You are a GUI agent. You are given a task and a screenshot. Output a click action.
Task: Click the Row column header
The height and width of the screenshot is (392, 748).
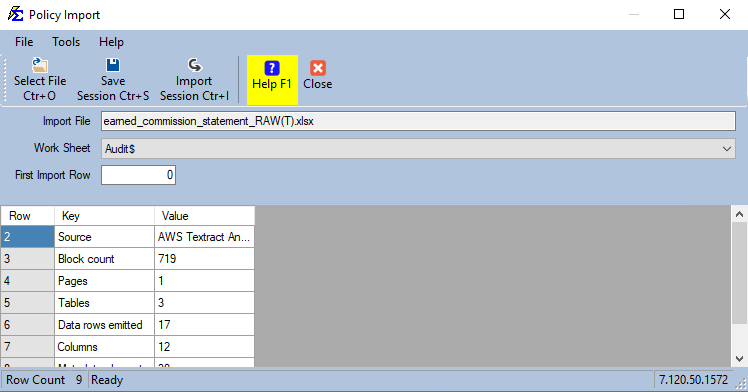[x=28, y=216]
